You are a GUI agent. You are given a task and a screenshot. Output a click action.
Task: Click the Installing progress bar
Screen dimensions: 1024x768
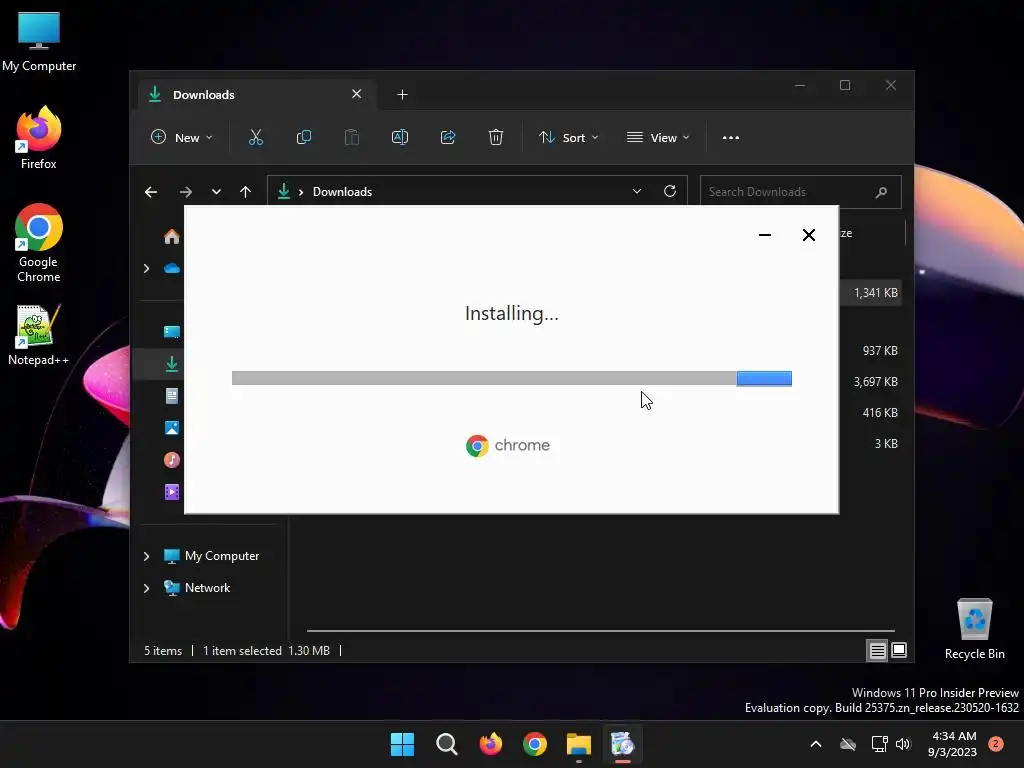(x=511, y=378)
